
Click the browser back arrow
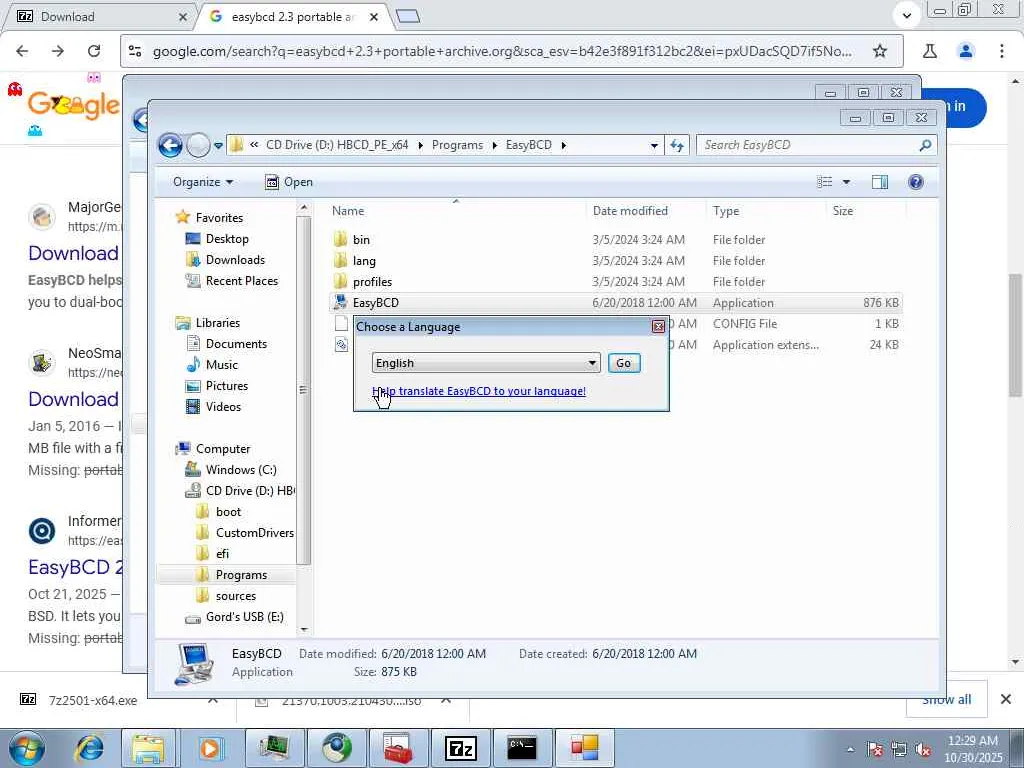pyautogui.click(x=22, y=51)
